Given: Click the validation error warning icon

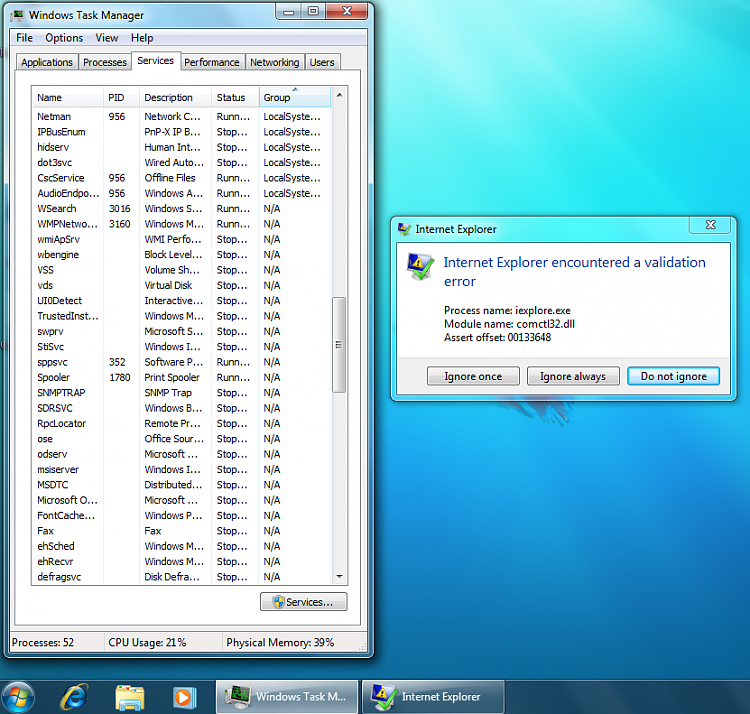Looking at the screenshot, I should [x=420, y=266].
